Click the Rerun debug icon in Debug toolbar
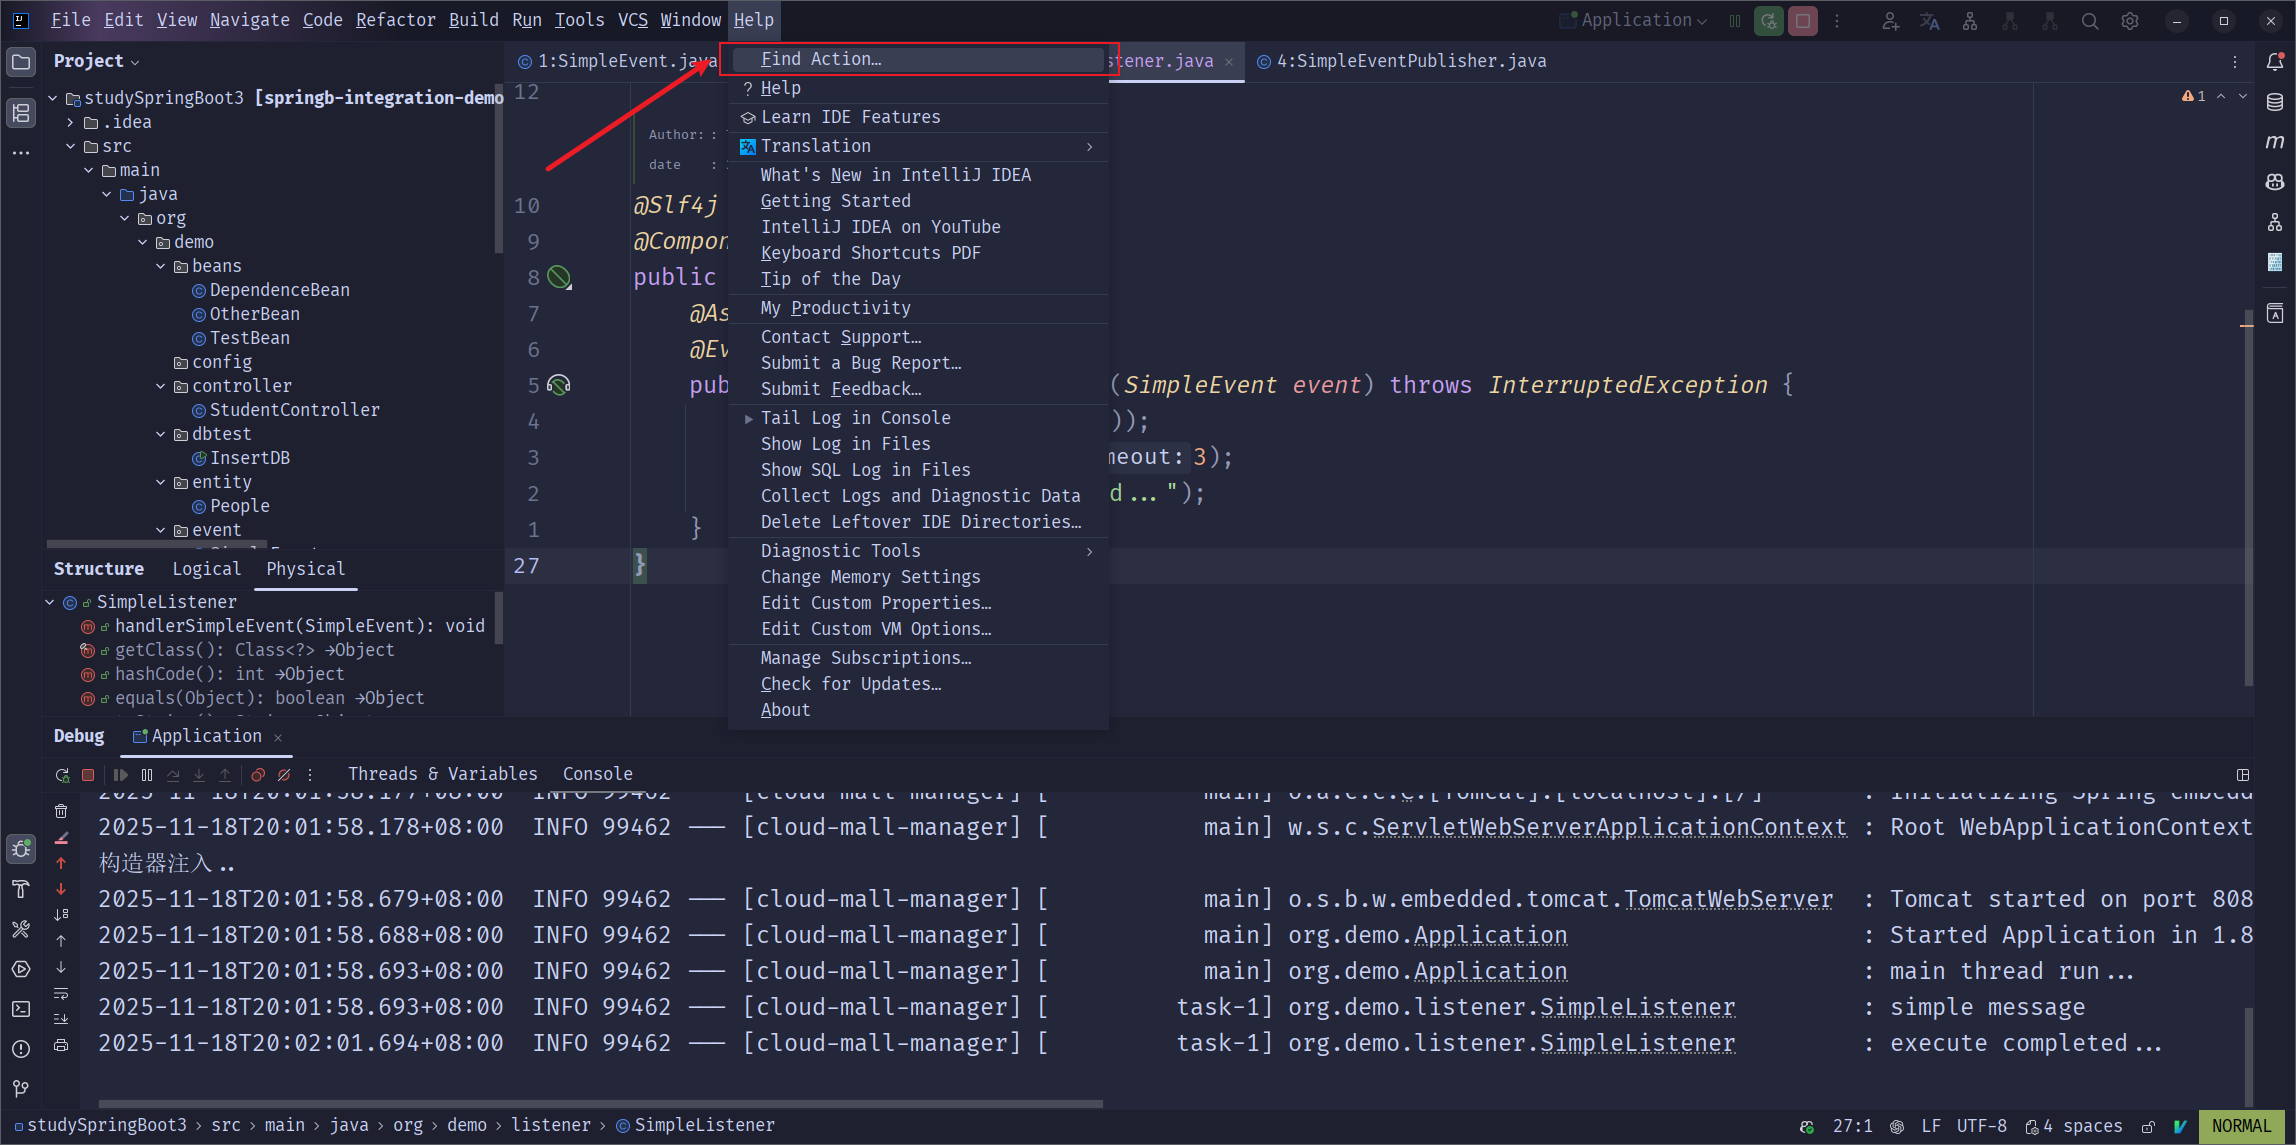The width and height of the screenshot is (2296, 1145). 62,775
